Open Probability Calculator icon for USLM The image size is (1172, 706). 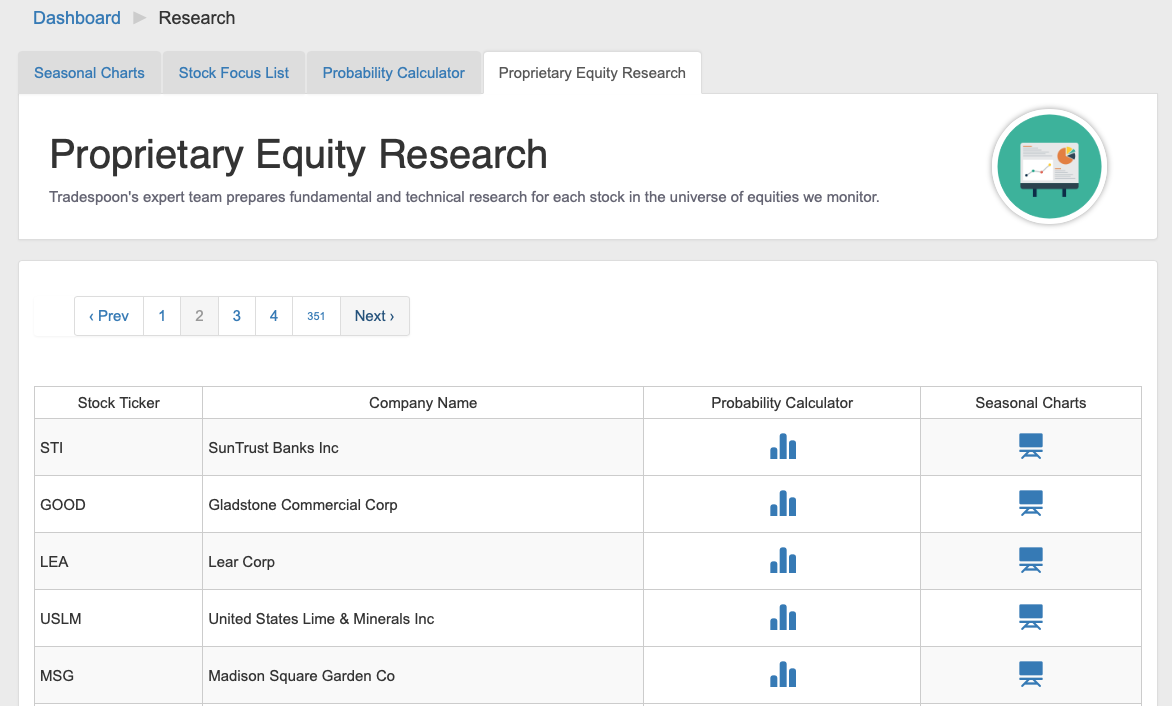coord(783,617)
